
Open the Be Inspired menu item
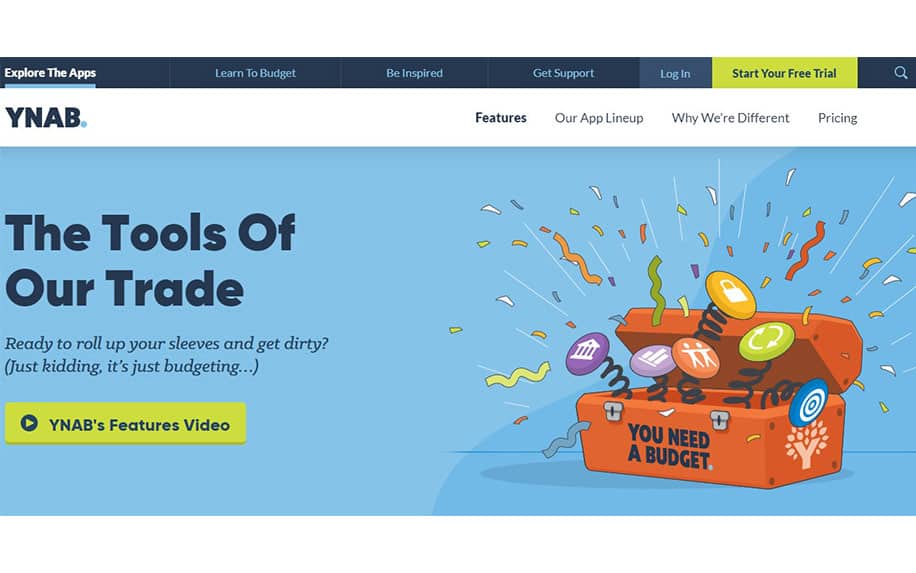point(414,73)
